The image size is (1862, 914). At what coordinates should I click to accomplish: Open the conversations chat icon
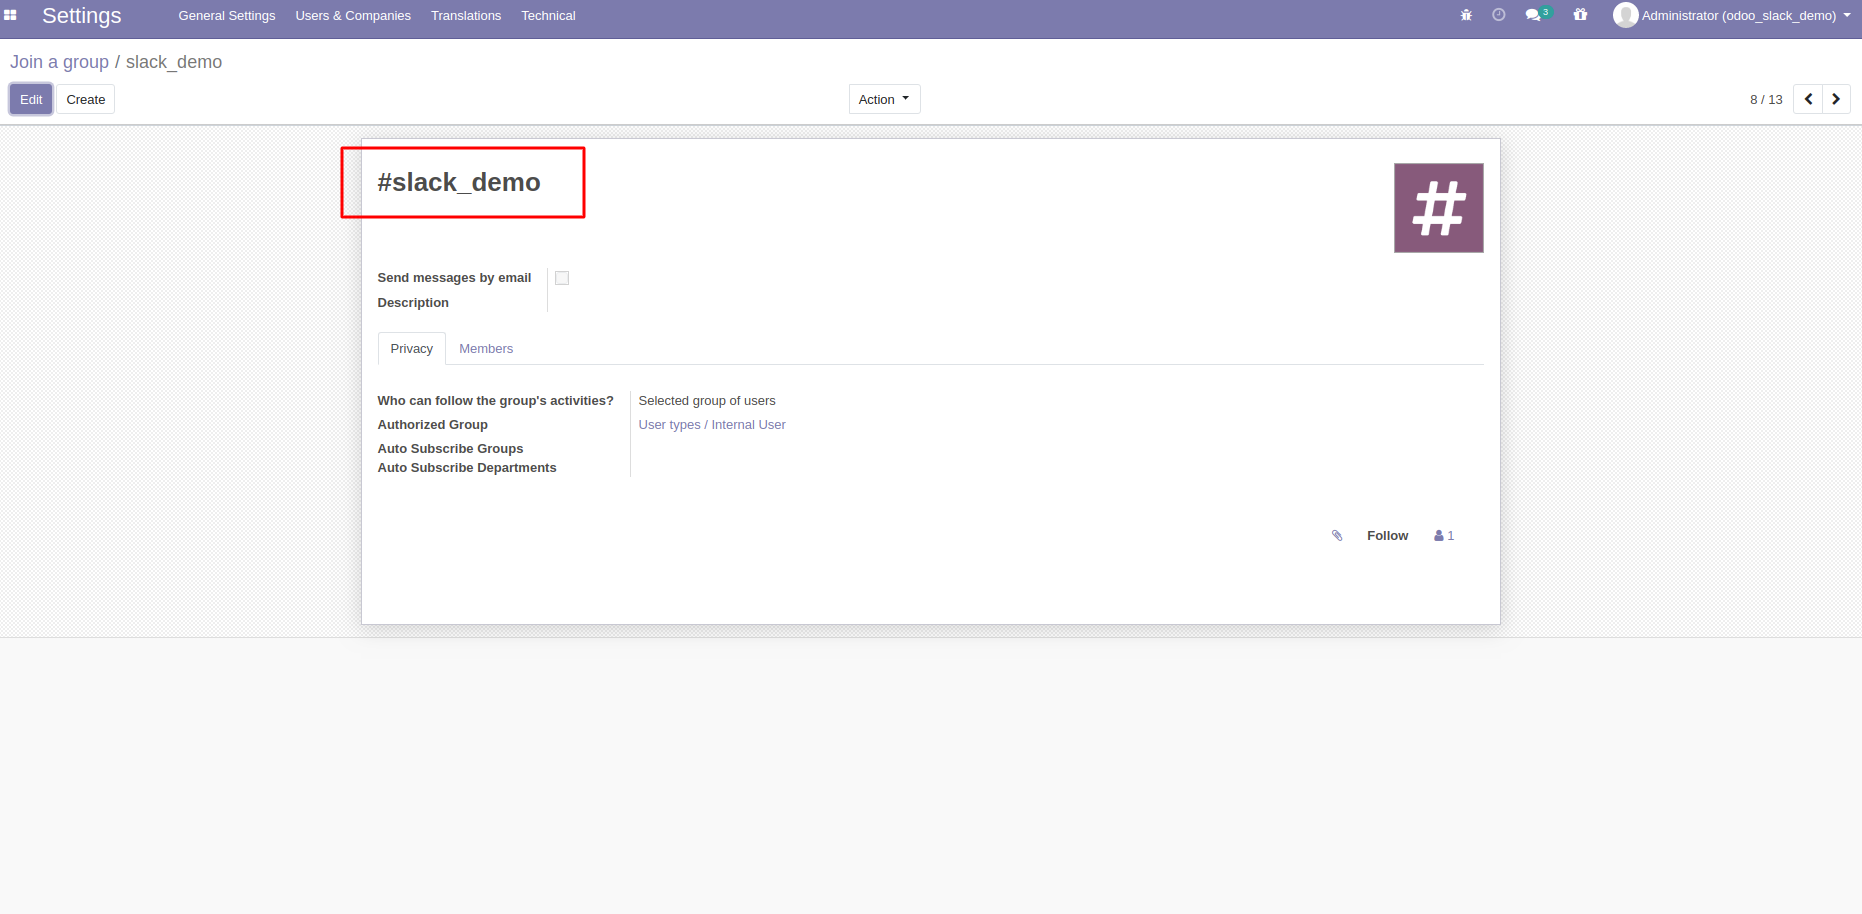[x=1533, y=15]
